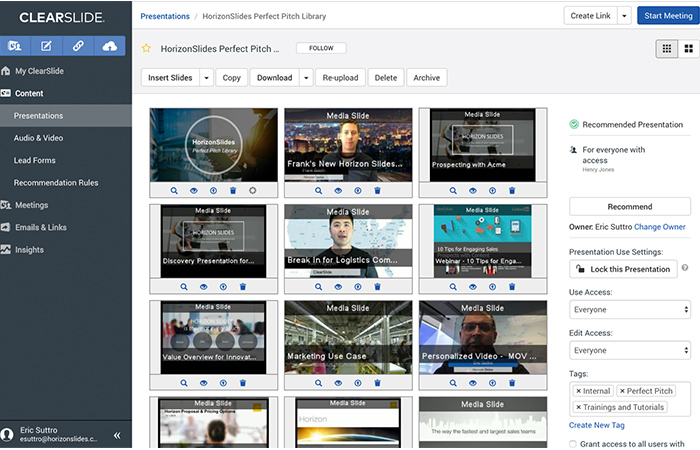Toggle visibility of Break In for Logistics slide

click(338, 287)
